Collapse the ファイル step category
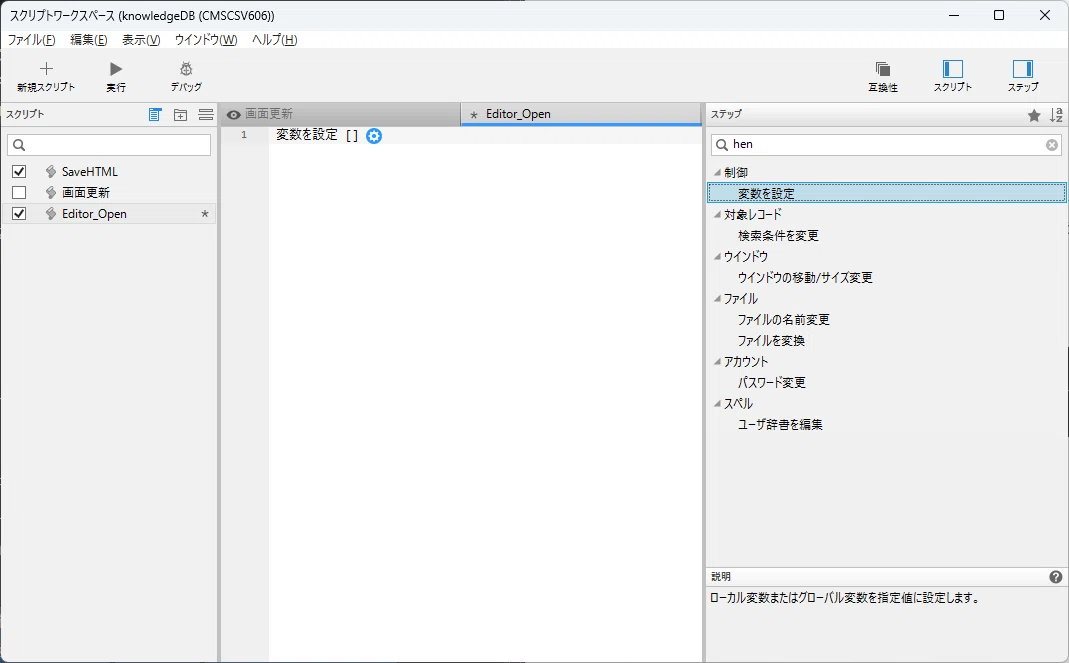This screenshot has height=663, width=1069. click(717, 299)
